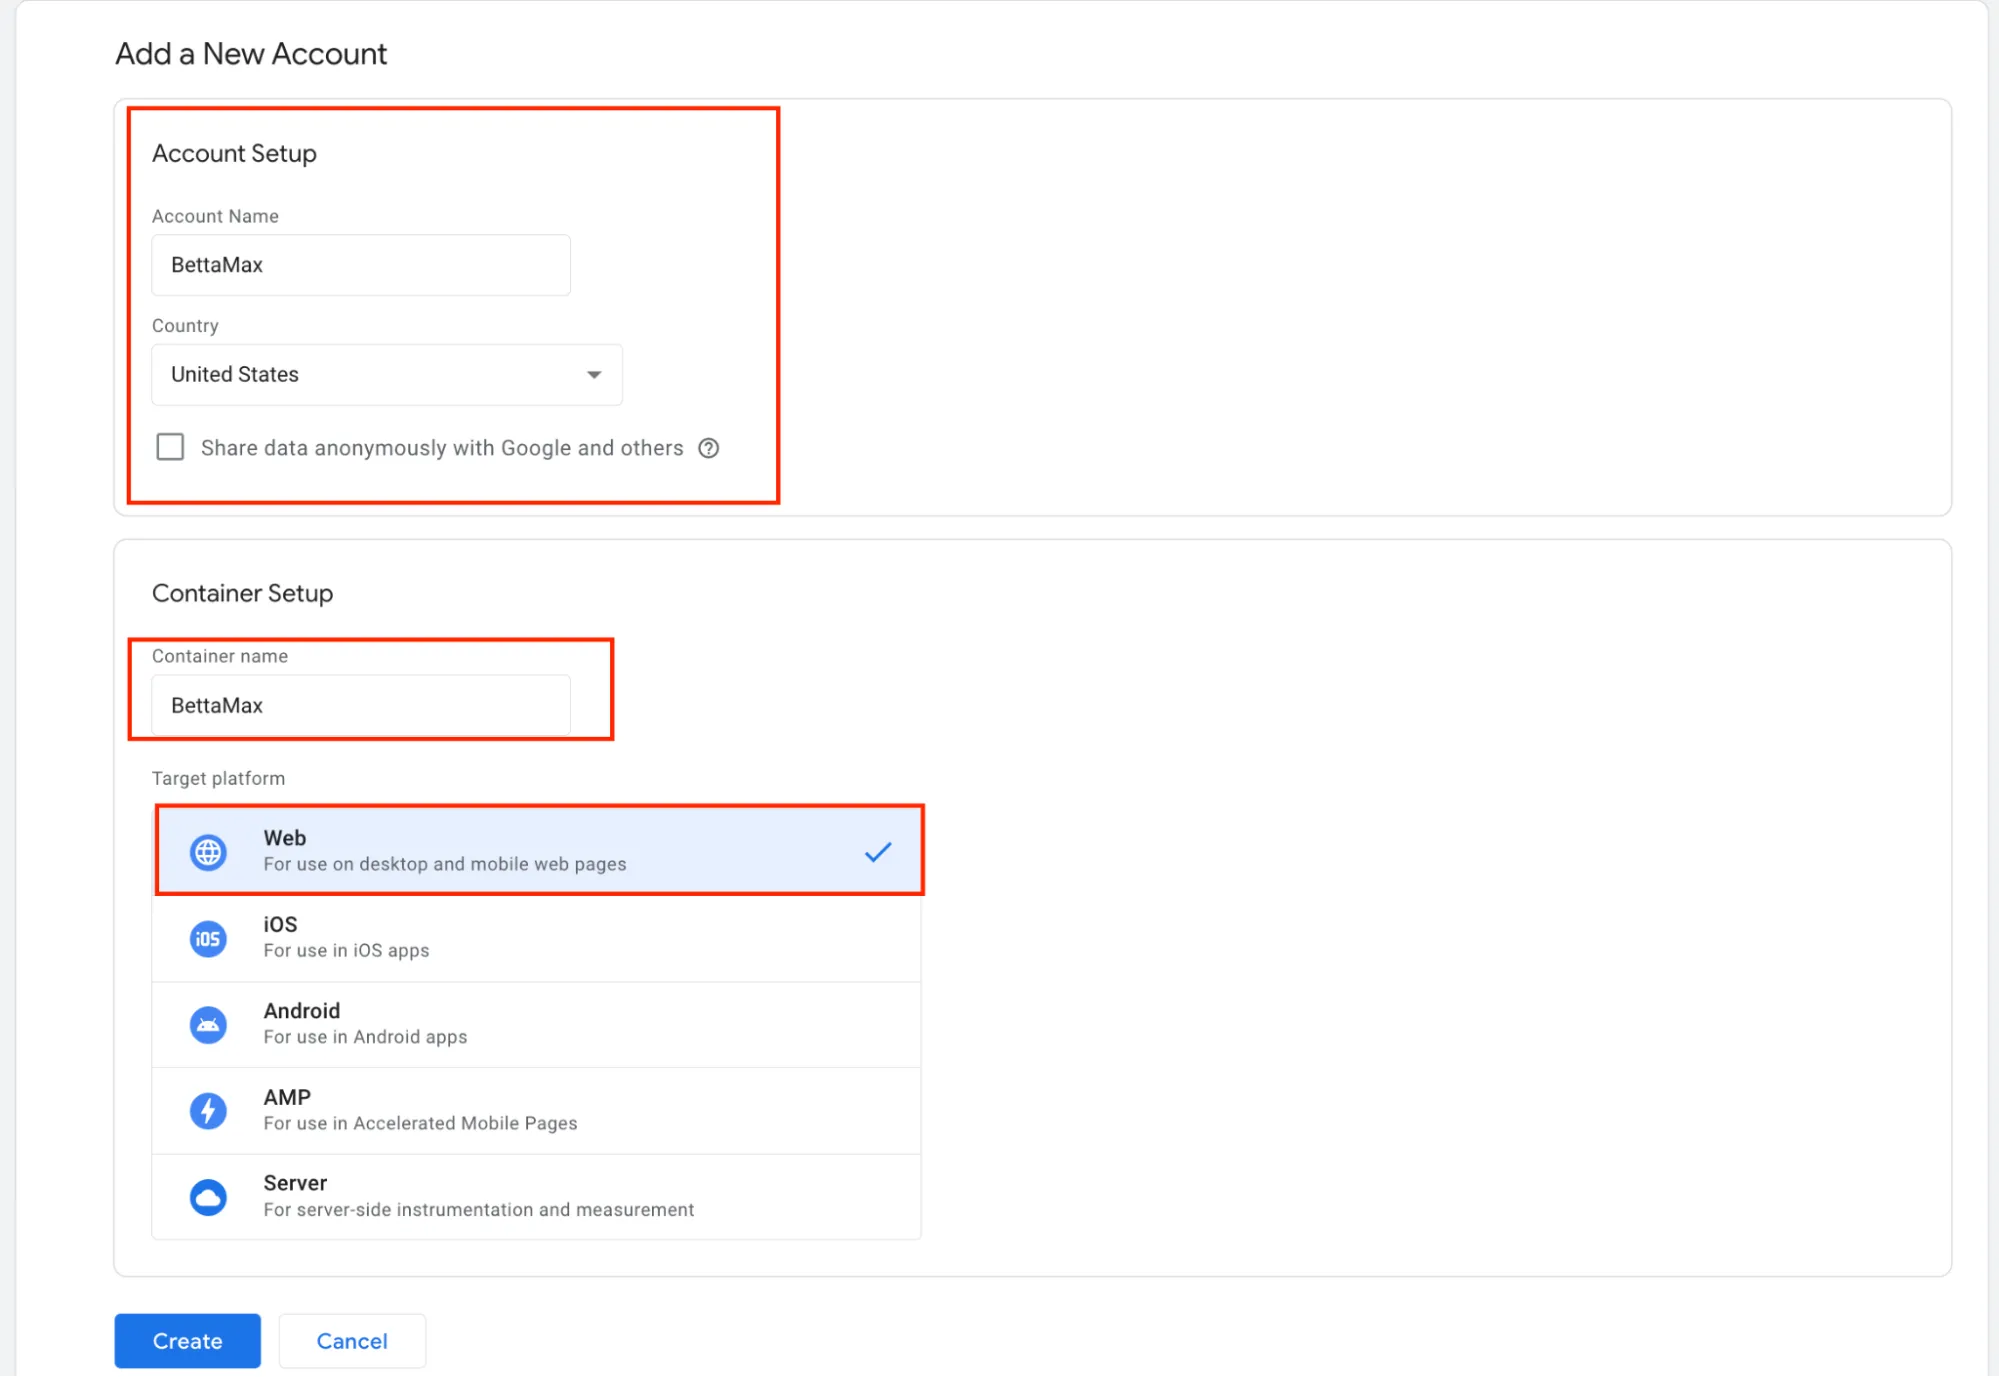The image size is (1999, 1377).
Task: Click the iOS platform icon
Action: 208,938
